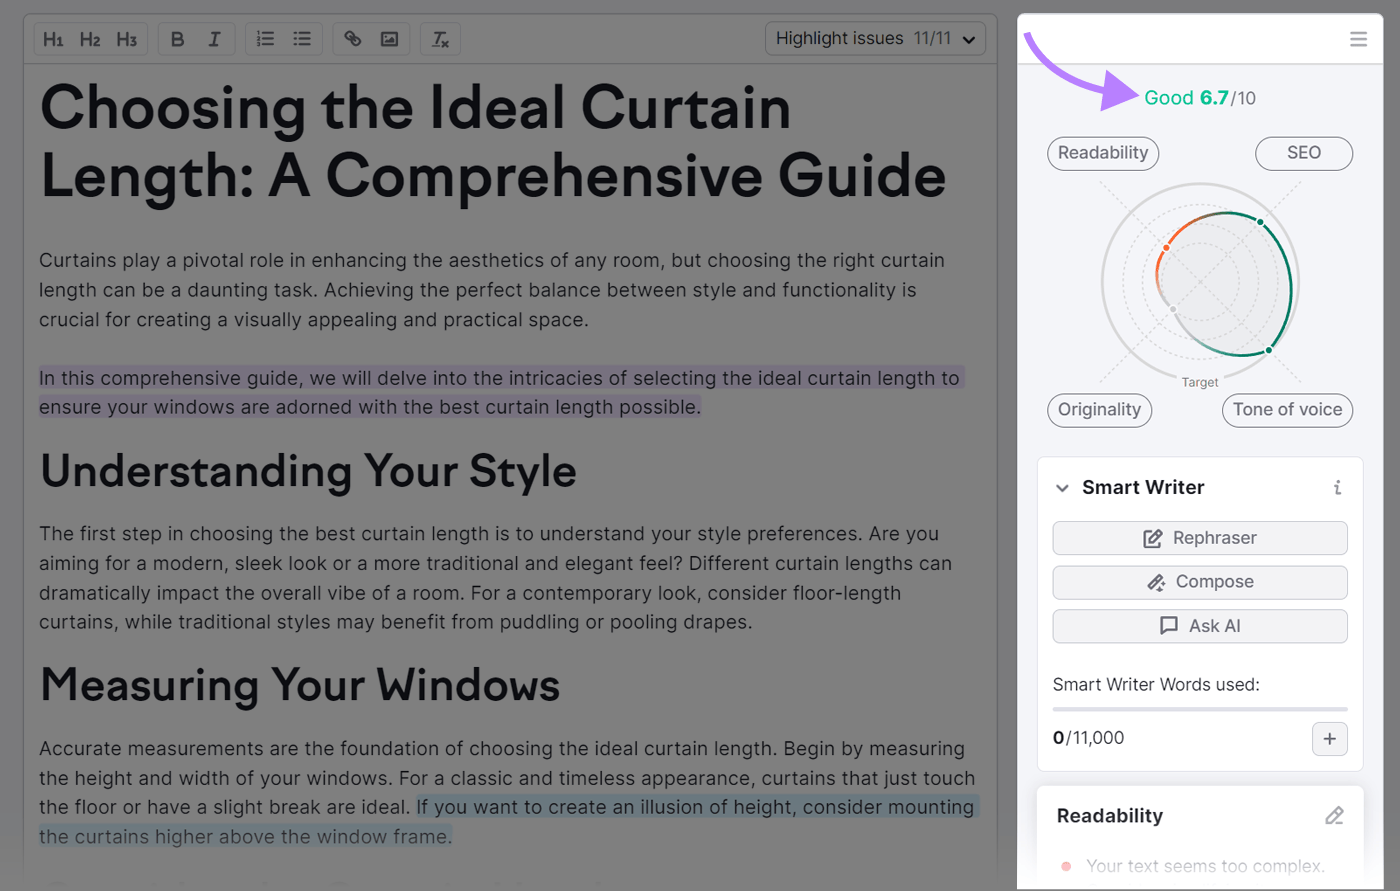
Task: Select the Tone of voice chip
Action: tap(1287, 410)
